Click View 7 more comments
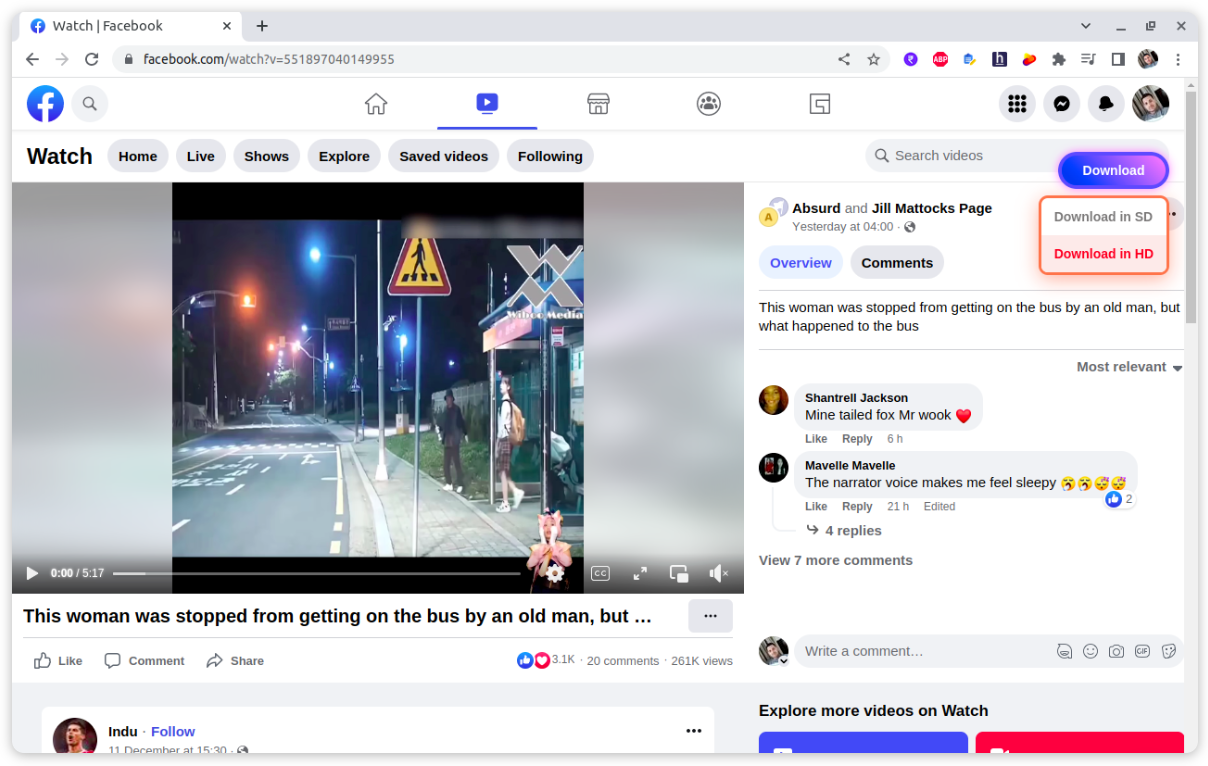 click(836, 560)
